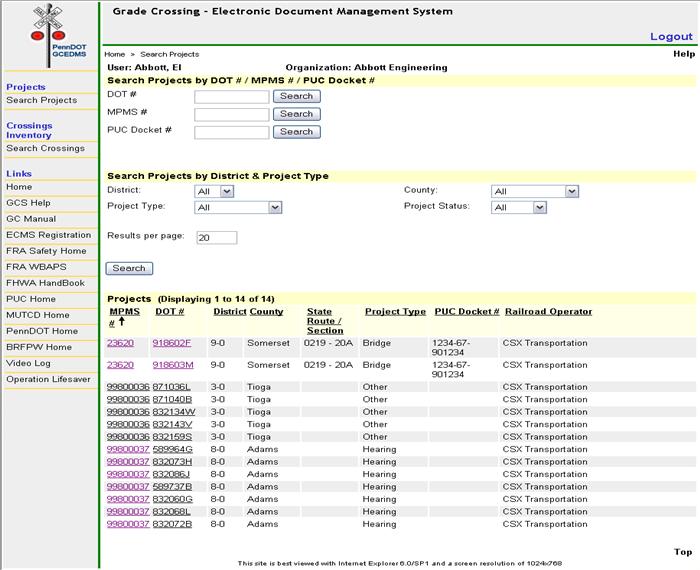700x570 pixels.
Task: Jump to page top via Top link
Action: click(x=683, y=552)
